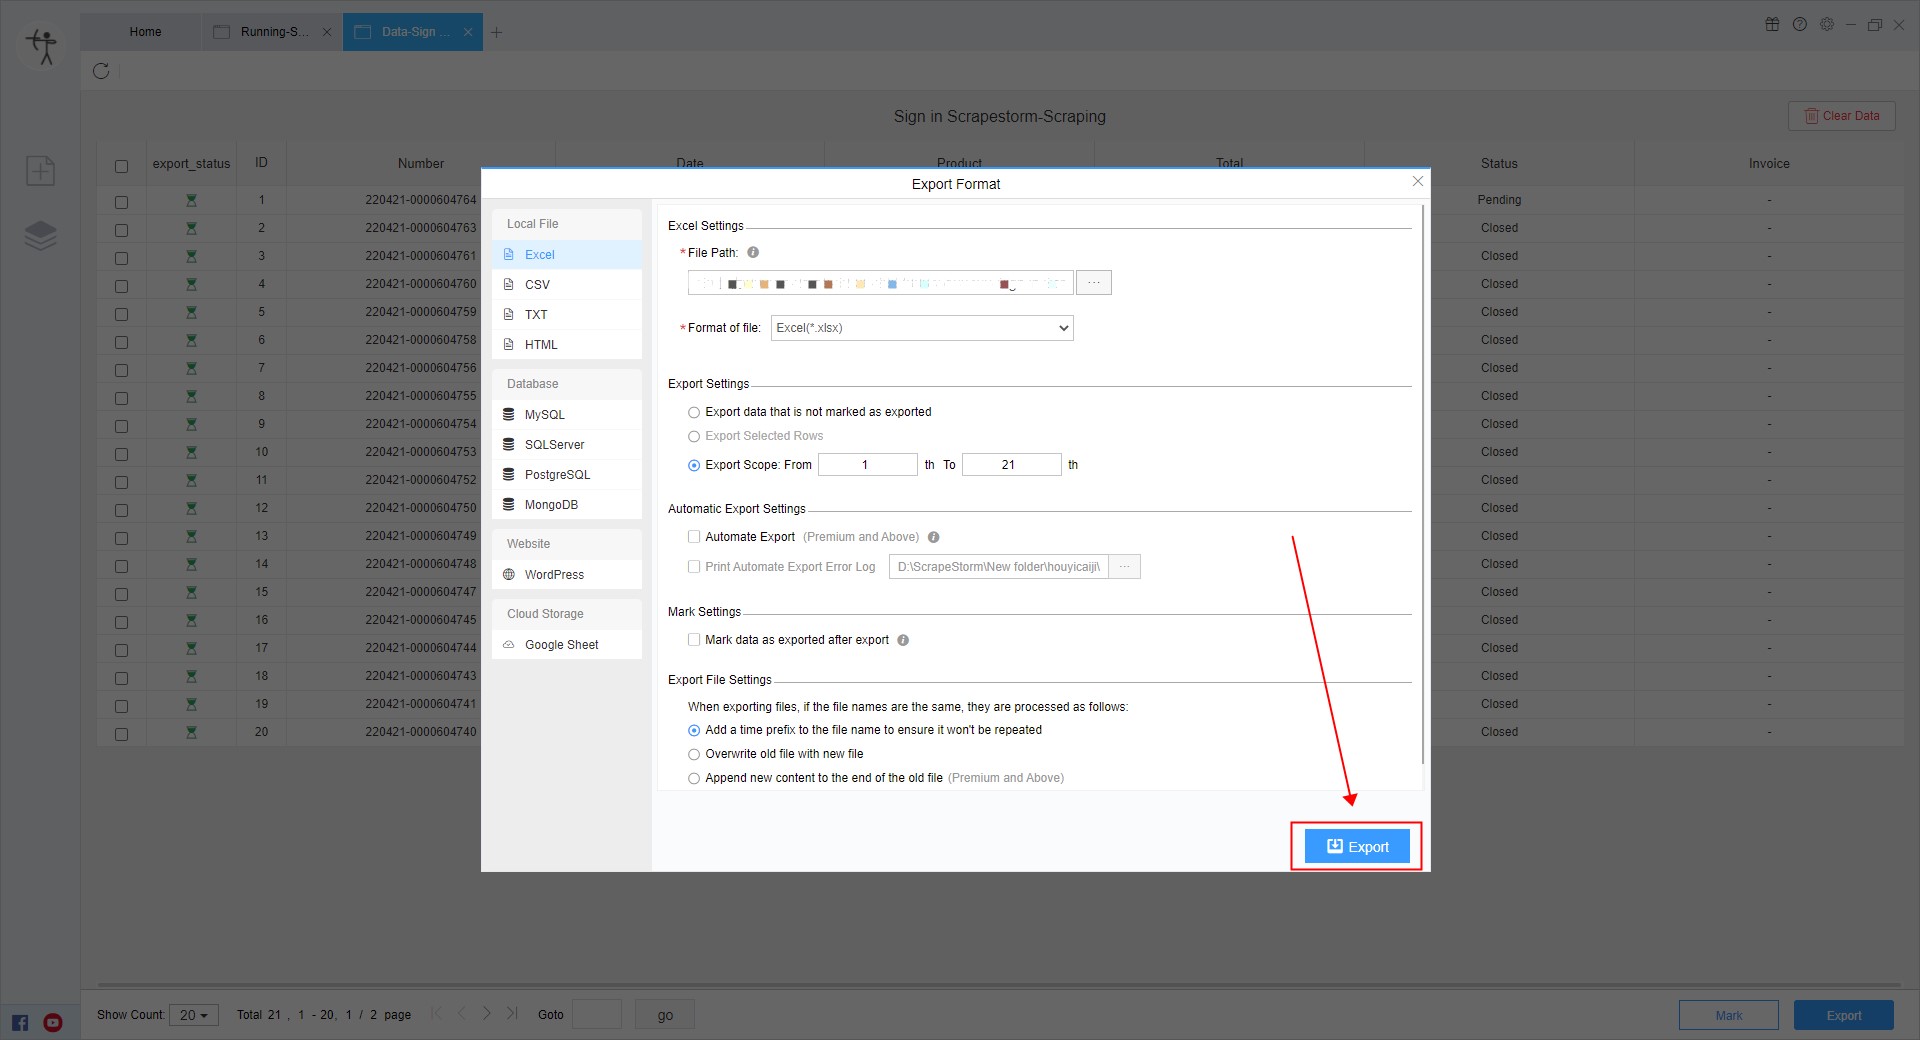Close the Export Format dialog
1920x1040 pixels.
(x=1417, y=181)
